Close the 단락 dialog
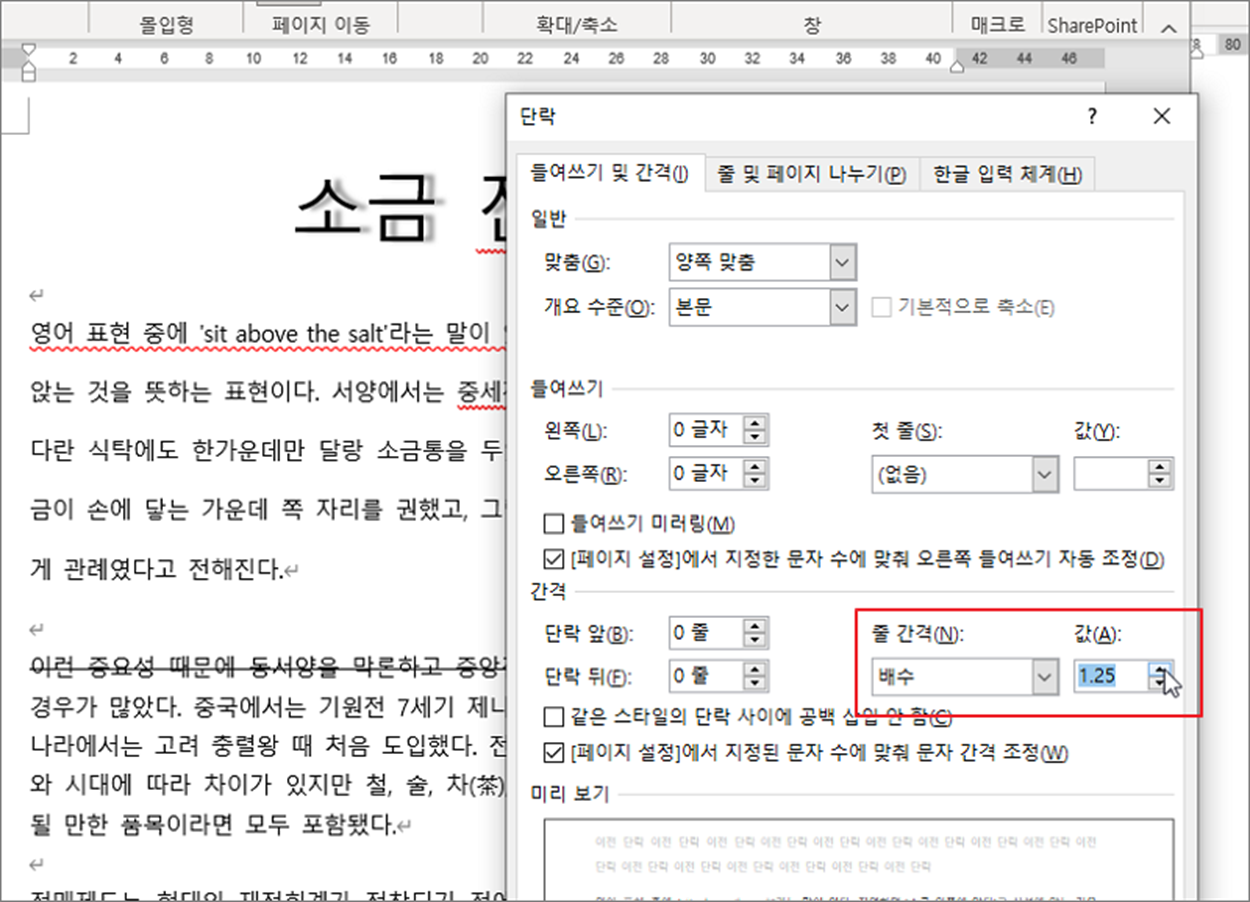 tap(1161, 117)
